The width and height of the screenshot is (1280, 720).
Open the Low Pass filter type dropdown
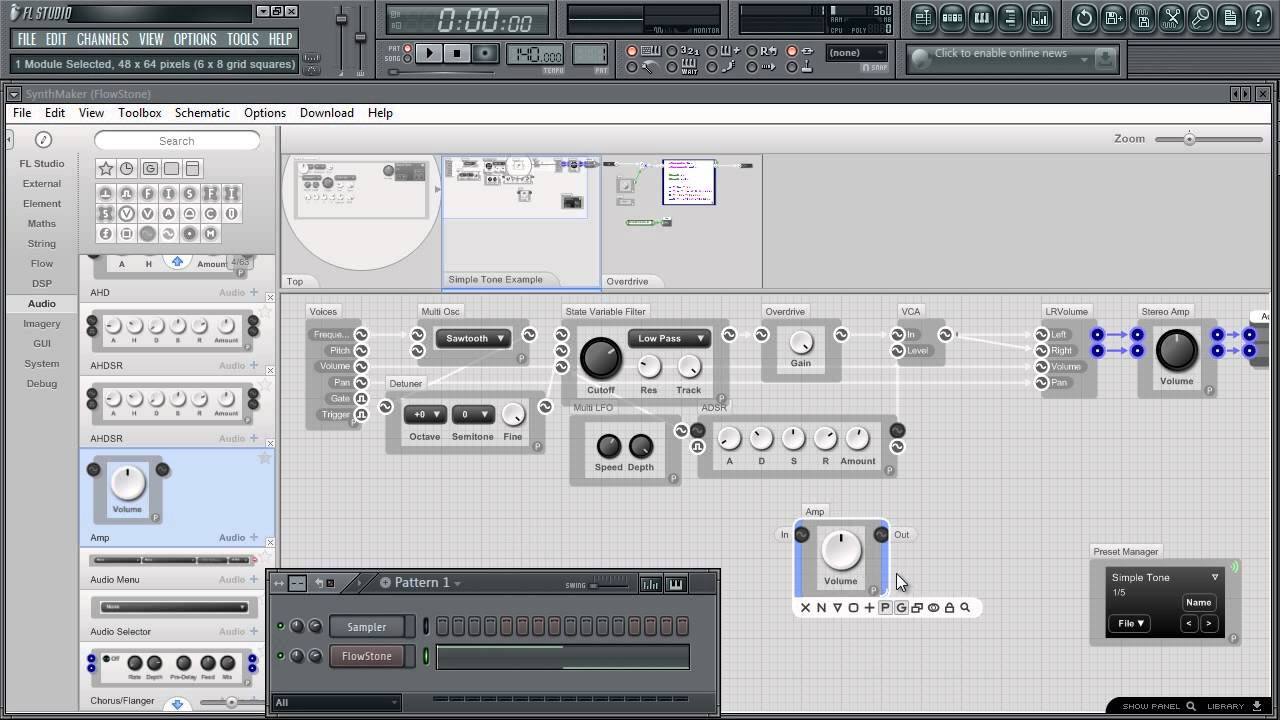point(668,338)
